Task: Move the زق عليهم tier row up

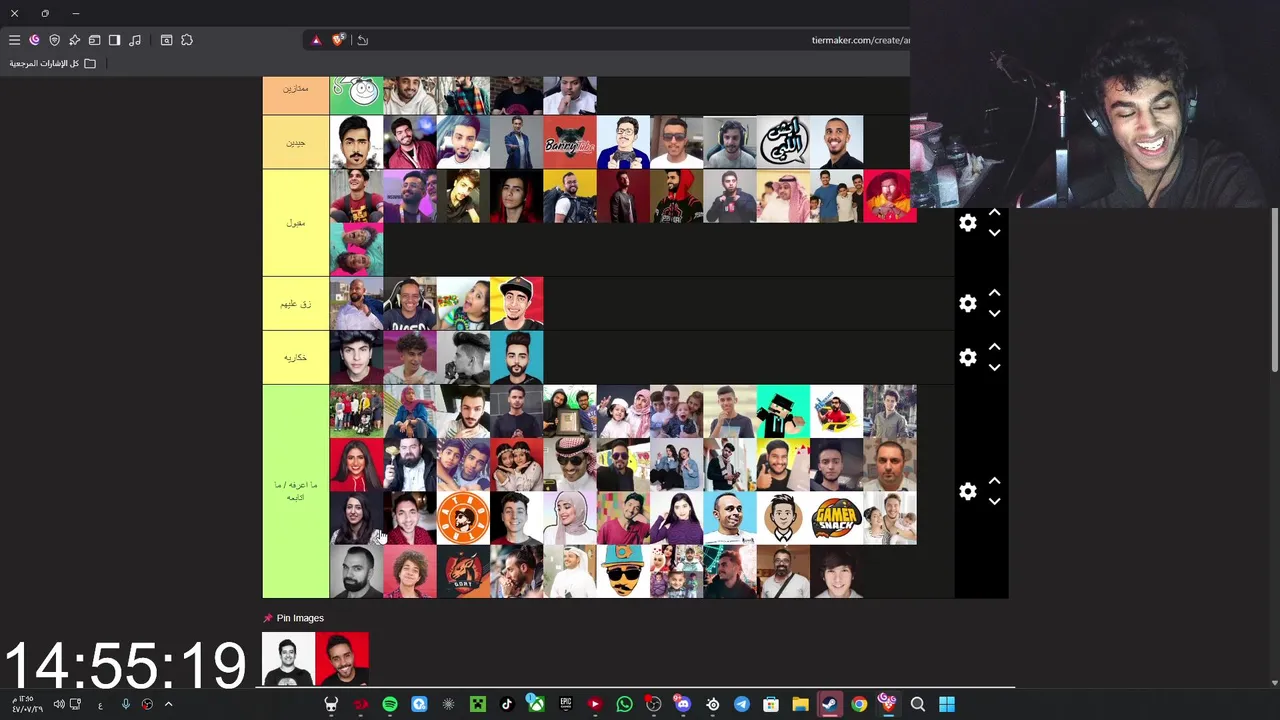Action: click(x=994, y=293)
